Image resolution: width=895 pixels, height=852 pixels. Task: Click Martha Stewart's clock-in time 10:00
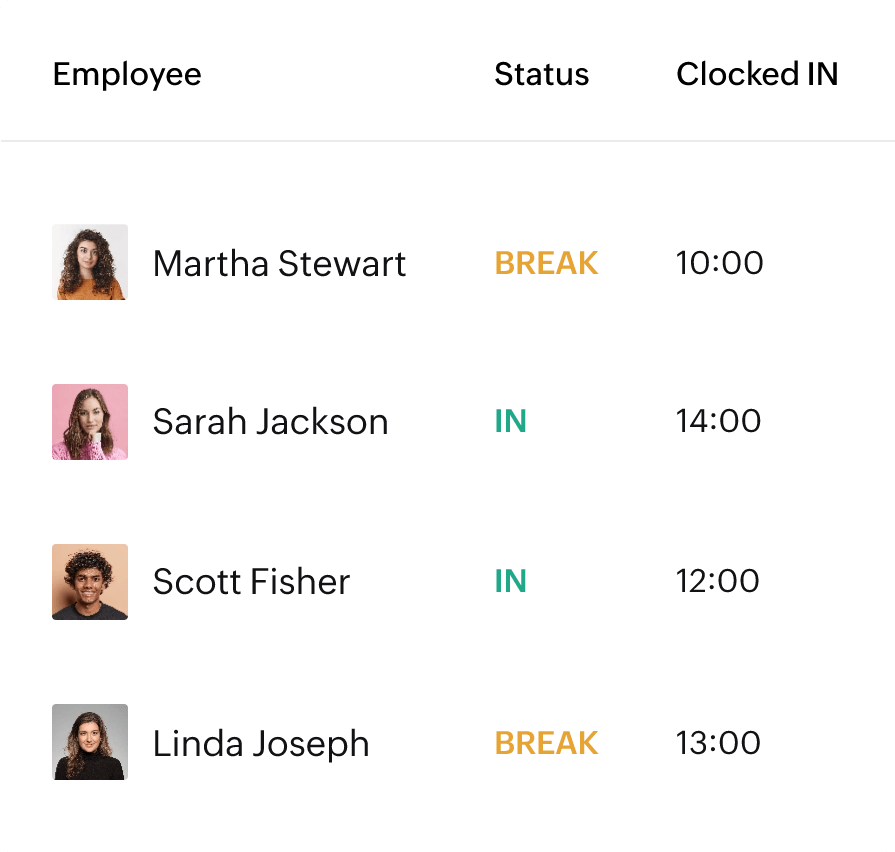click(722, 263)
